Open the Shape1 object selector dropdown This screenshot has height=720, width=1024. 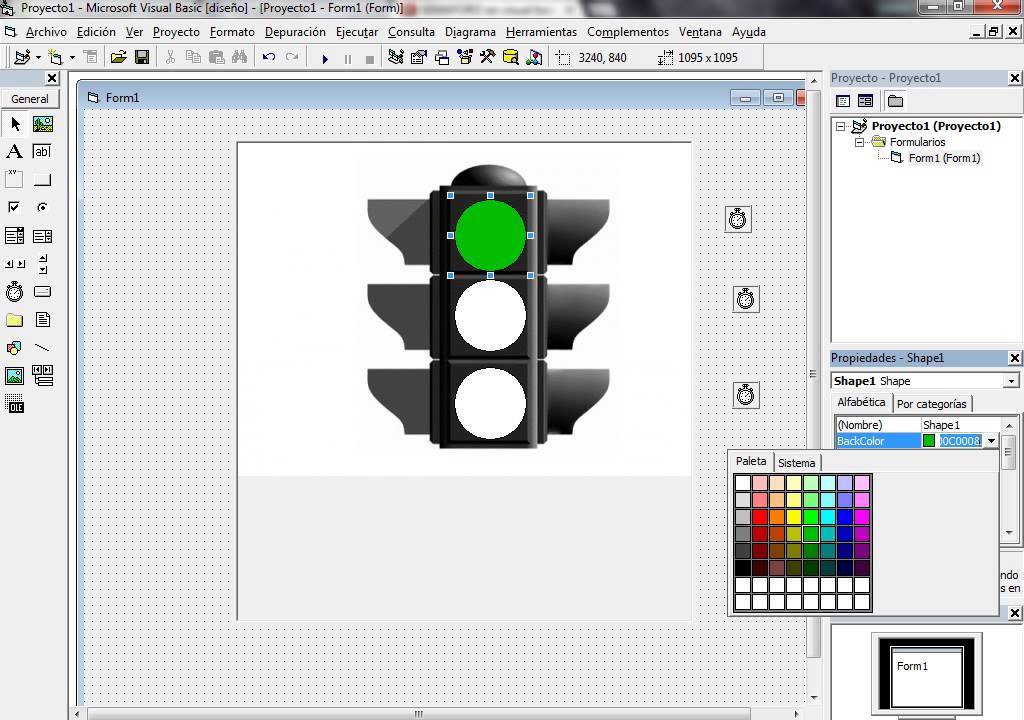[1010, 381]
